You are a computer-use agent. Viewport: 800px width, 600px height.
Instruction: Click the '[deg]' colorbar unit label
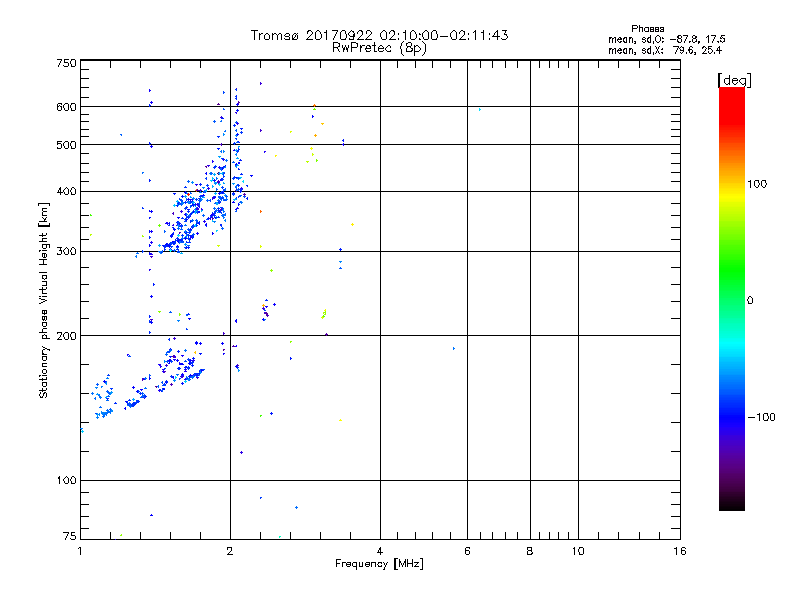(x=734, y=80)
